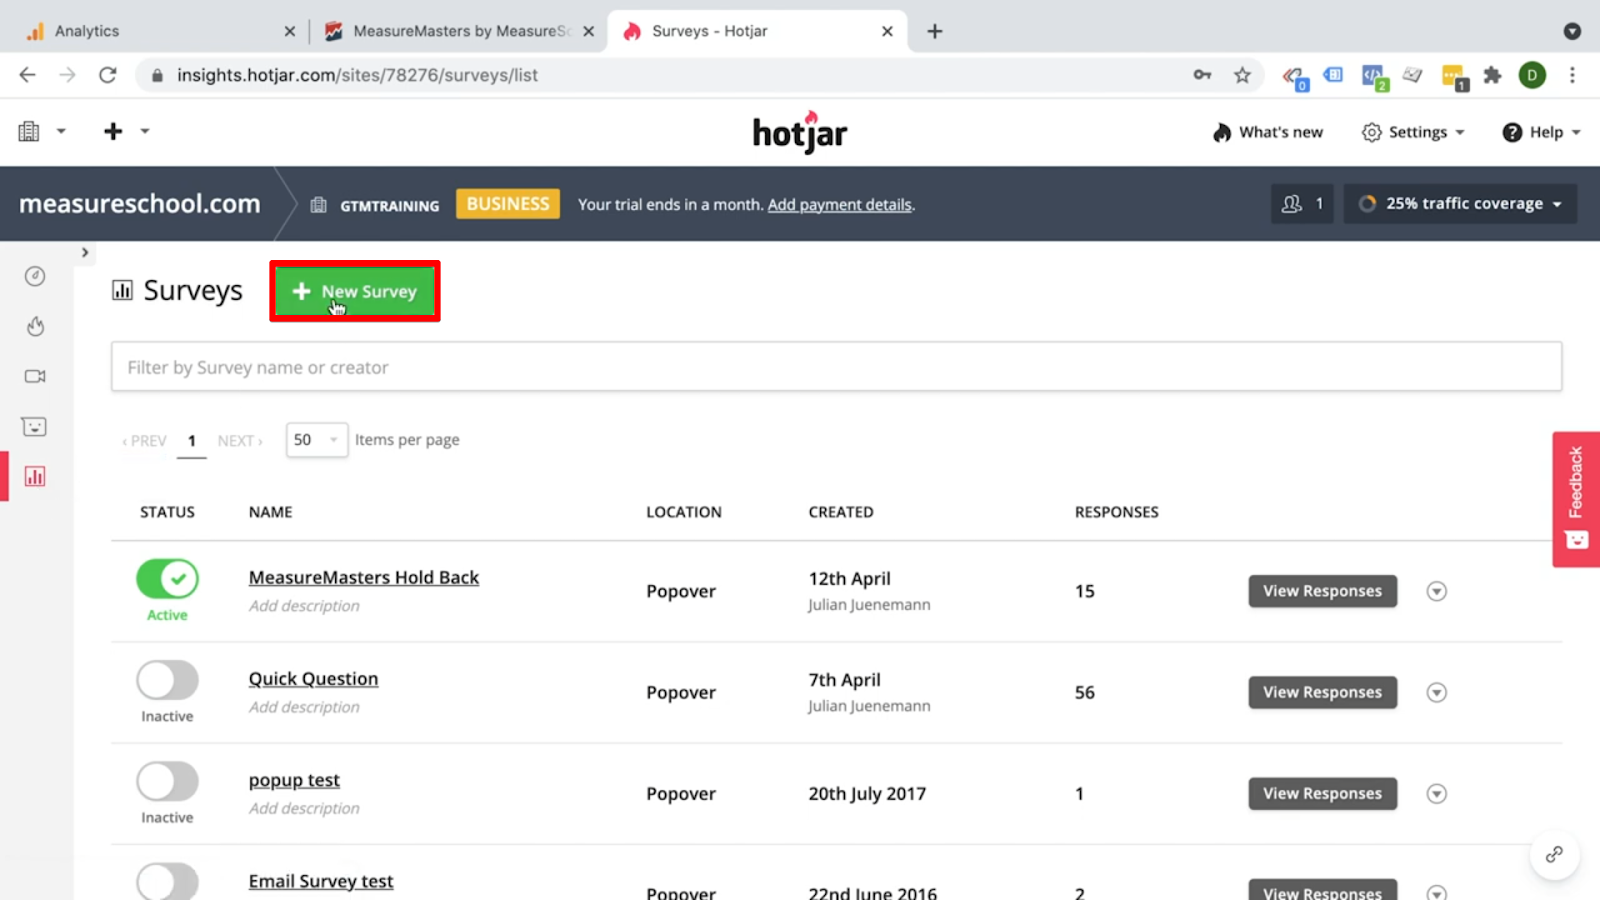View Responses for MeasureMasters Hold Back
Viewport: 1600px width, 900px height.
coord(1322,591)
